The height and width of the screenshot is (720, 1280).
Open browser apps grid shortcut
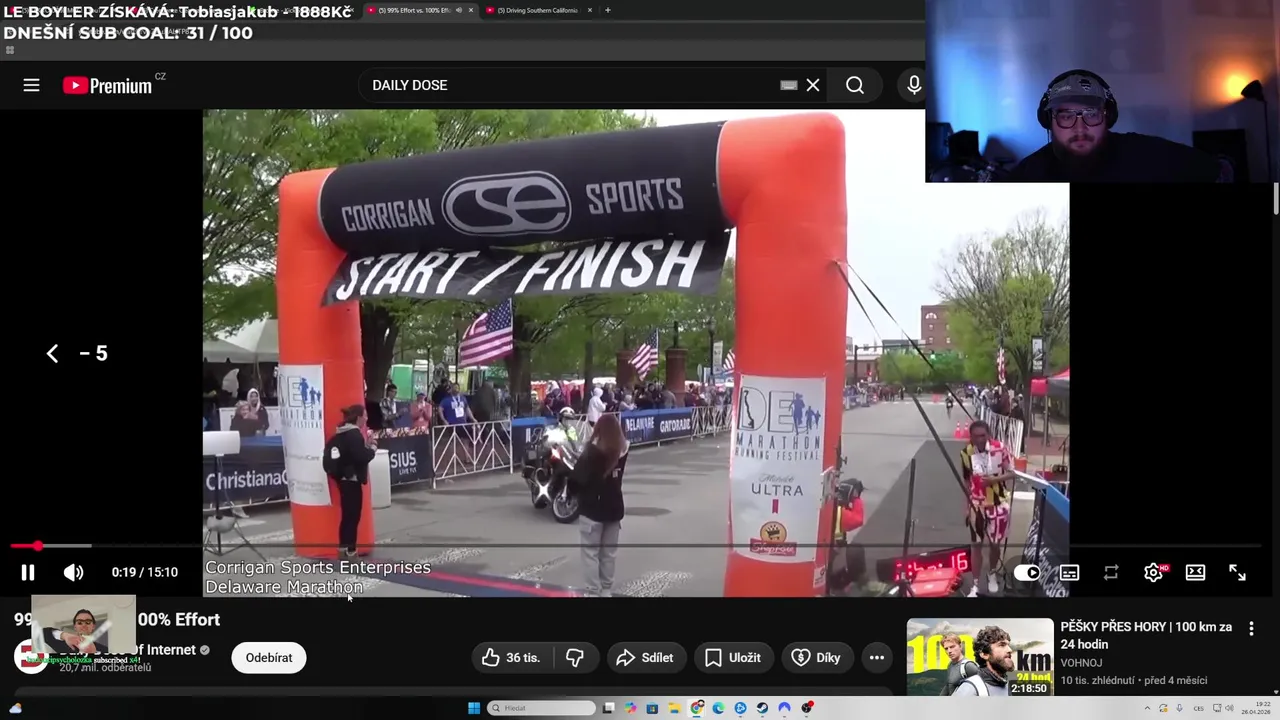(10, 50)
